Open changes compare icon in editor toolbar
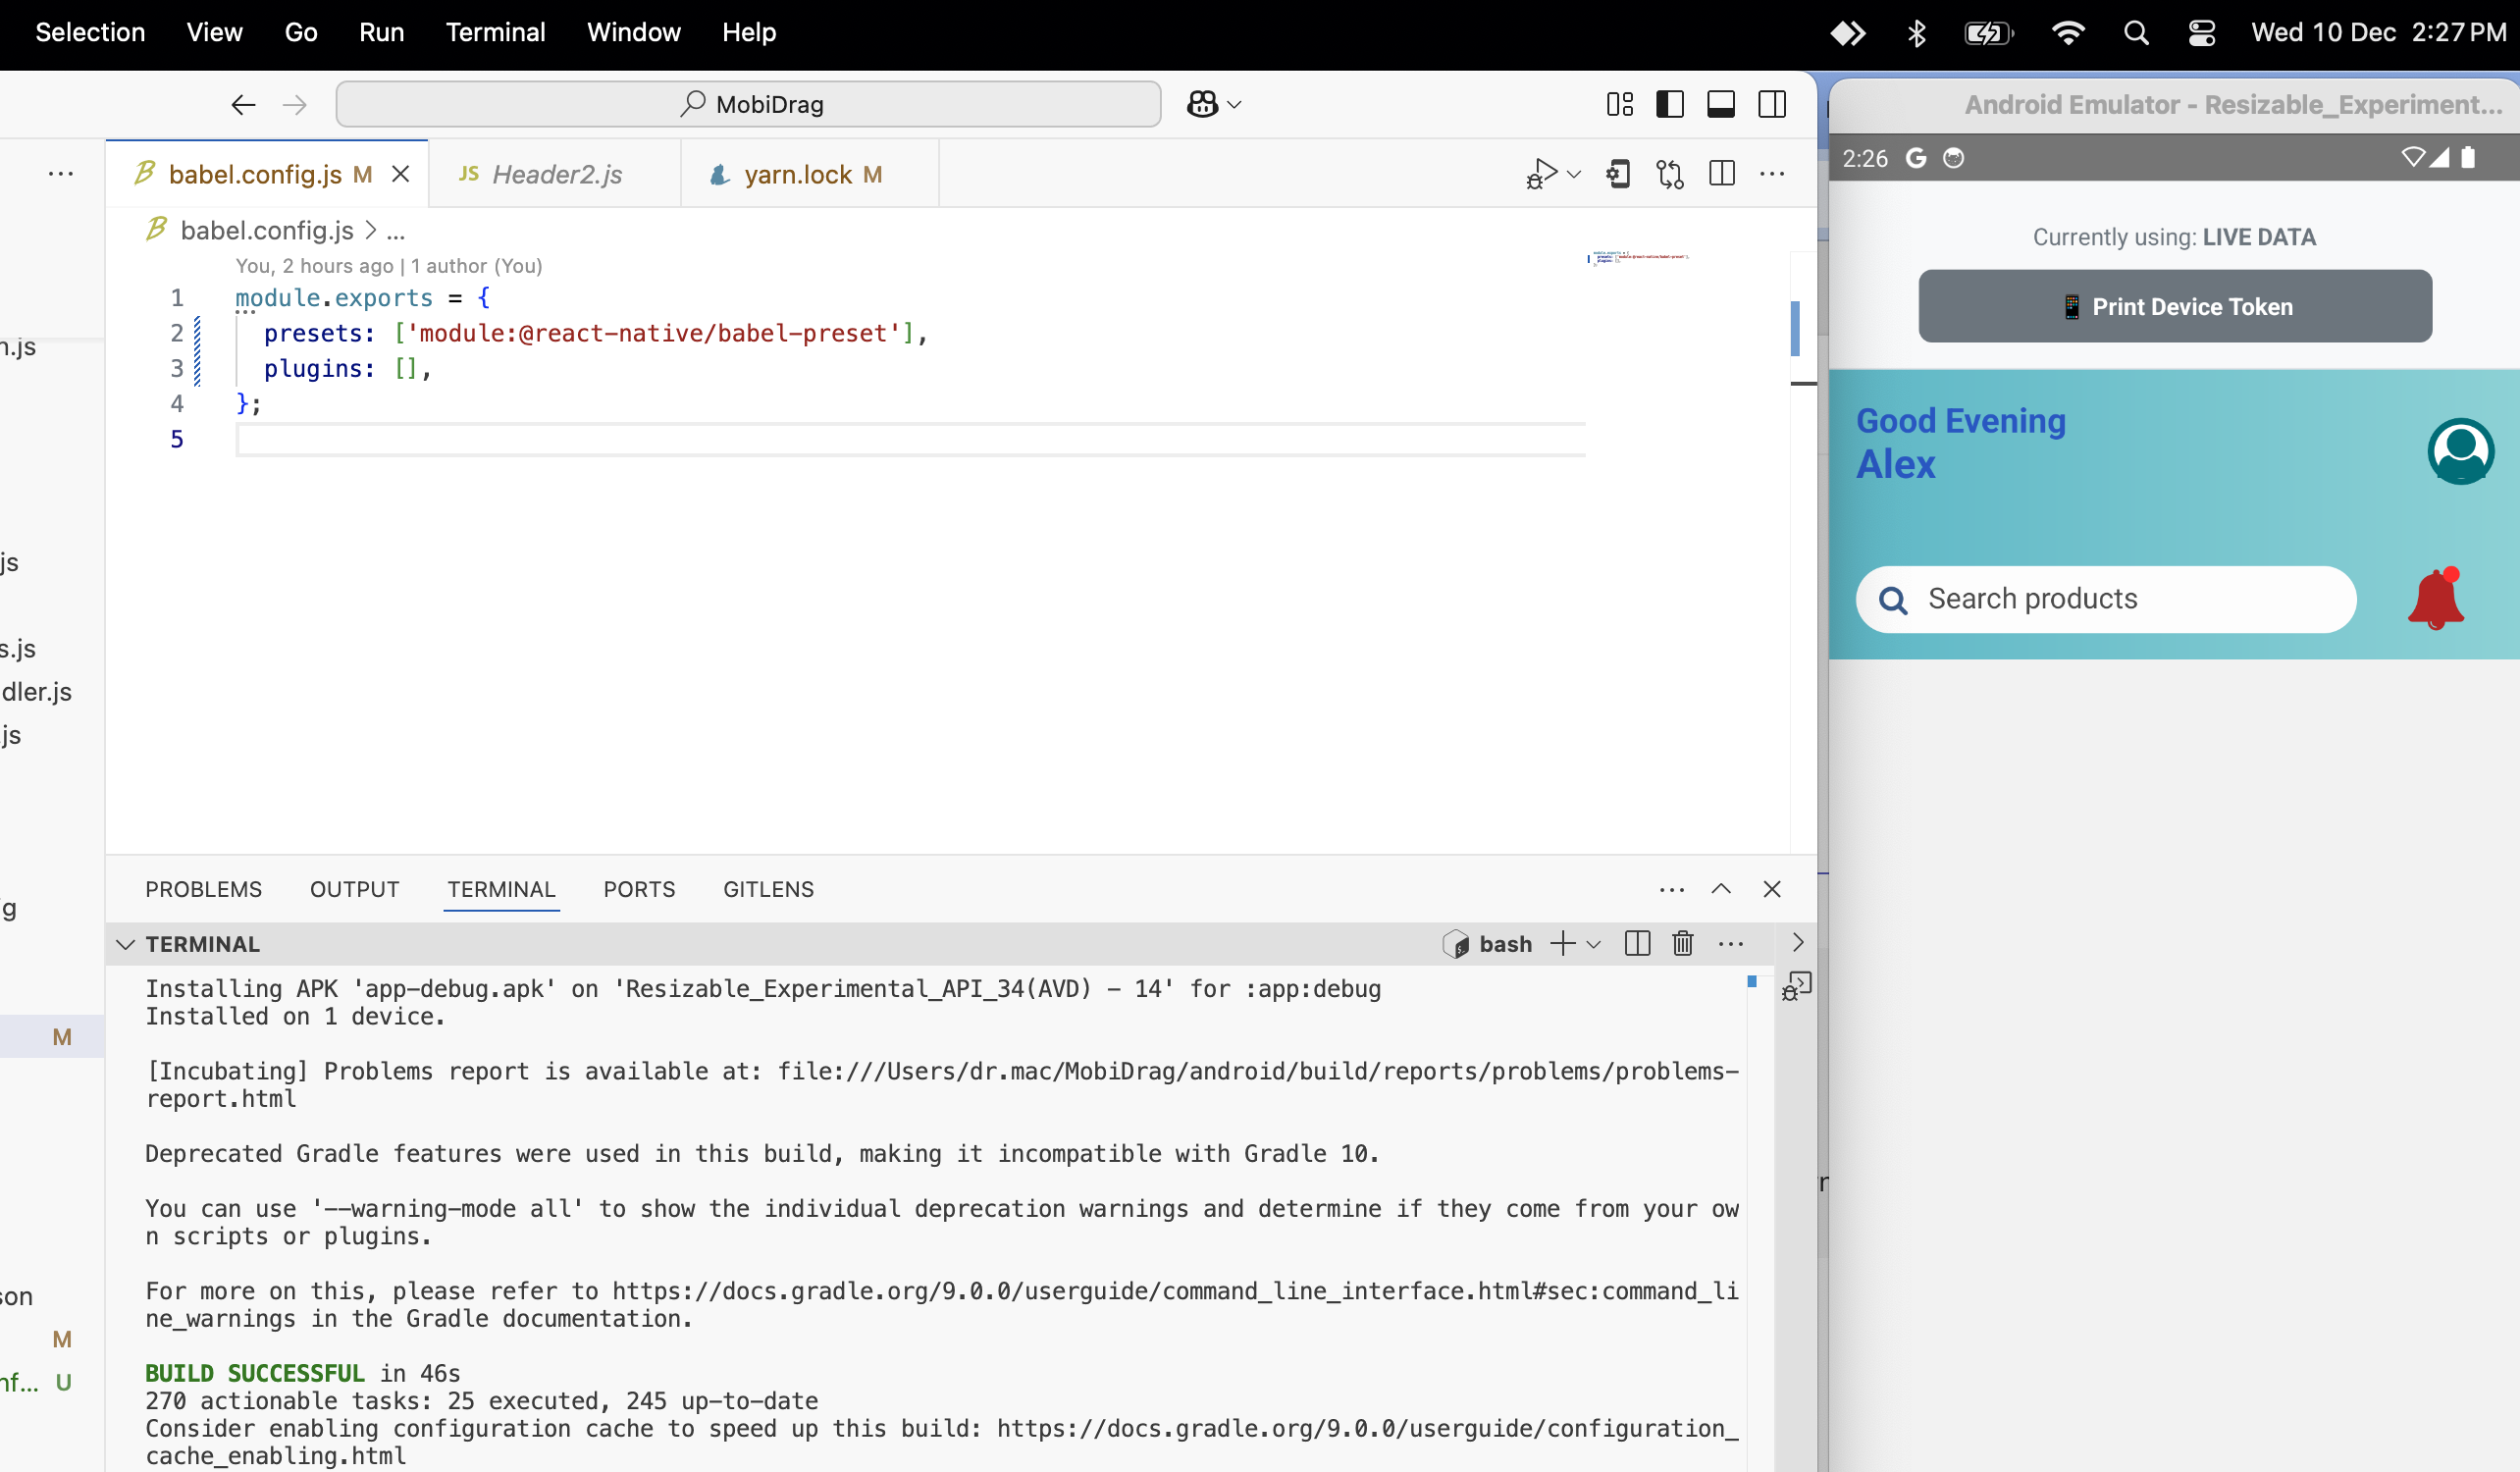Viewport: 2520px width, 1472px height. [1669, 174]
